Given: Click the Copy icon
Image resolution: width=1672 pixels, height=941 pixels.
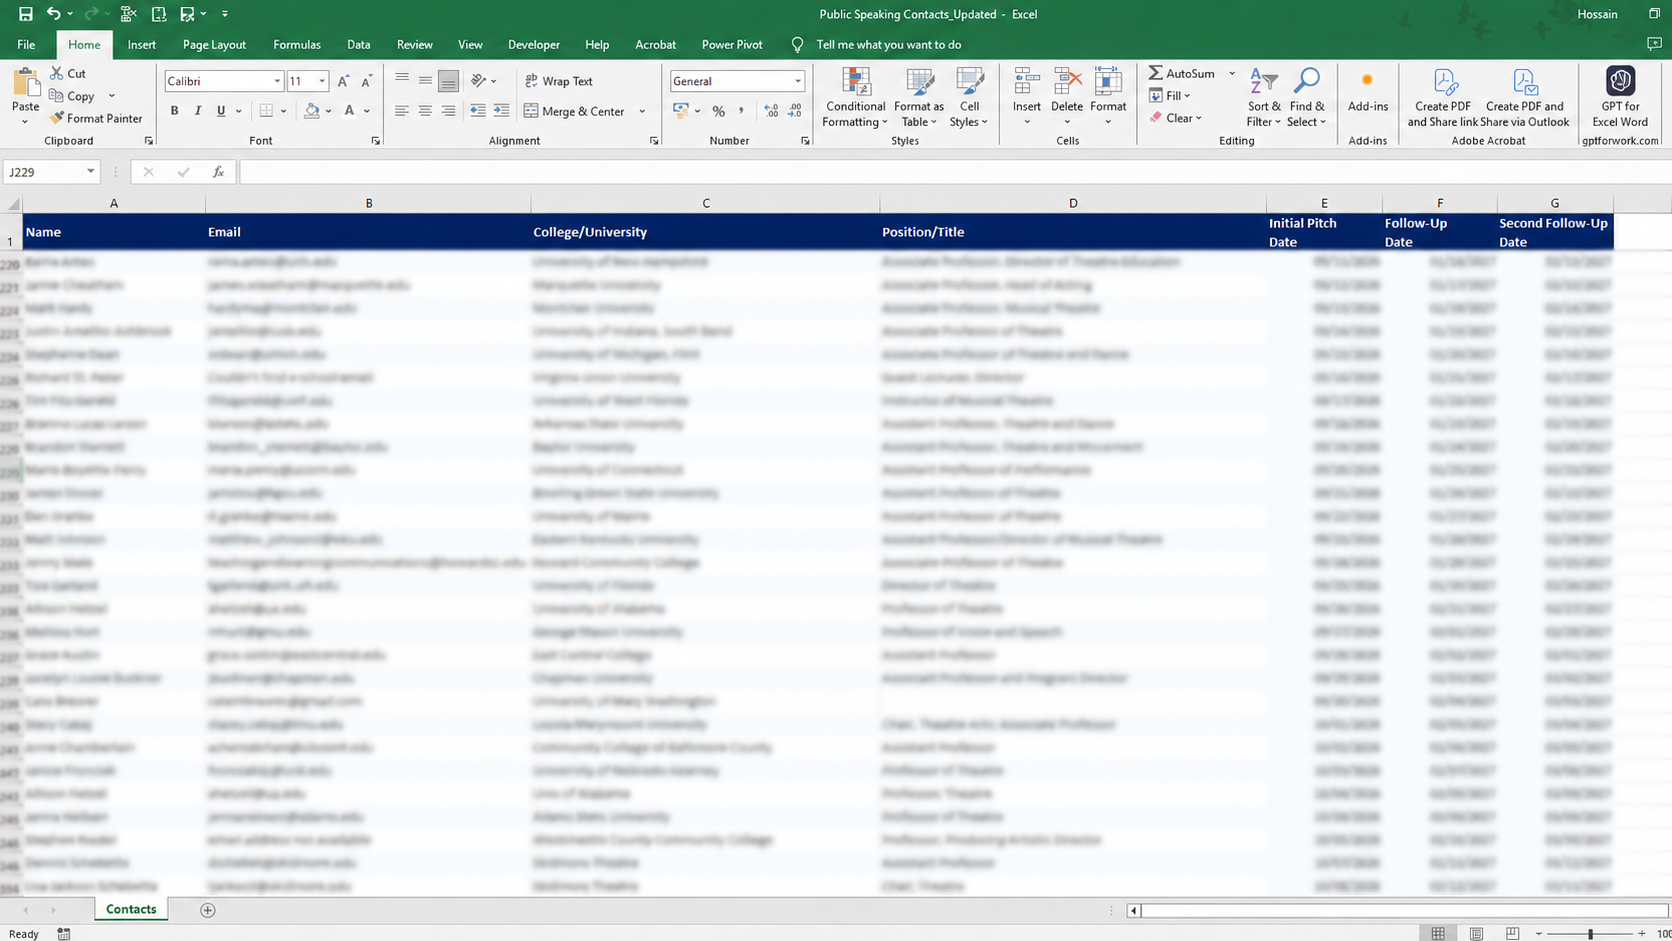Looking at the screenshot, I should point(57,96).
